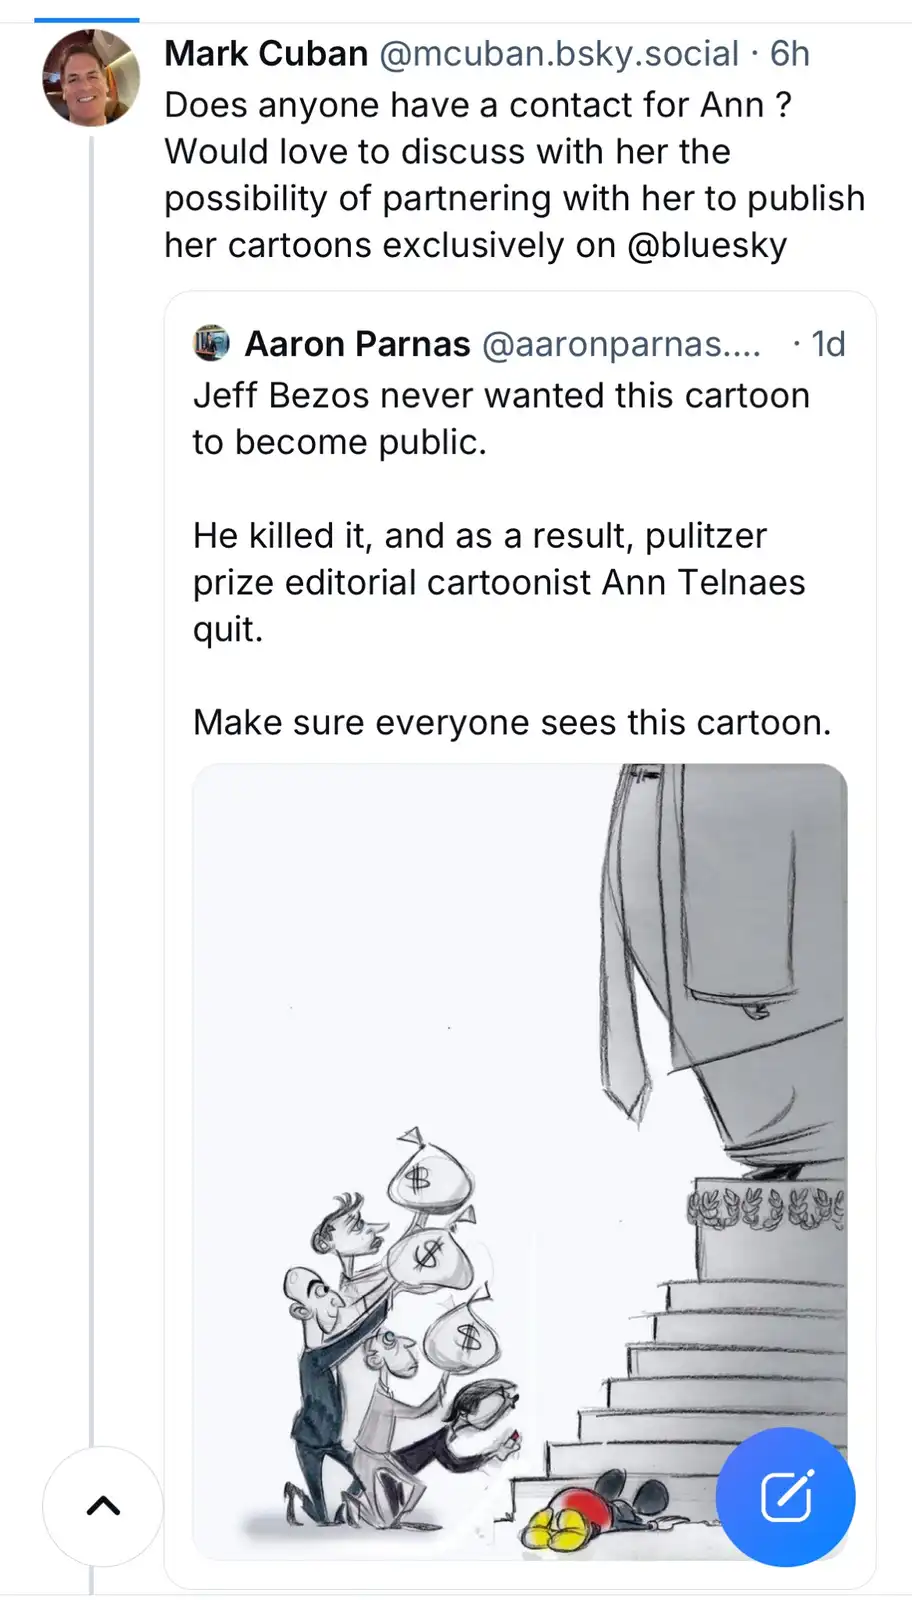
Task: Click the Aaron Parnas display name
Action: point(357,344)
